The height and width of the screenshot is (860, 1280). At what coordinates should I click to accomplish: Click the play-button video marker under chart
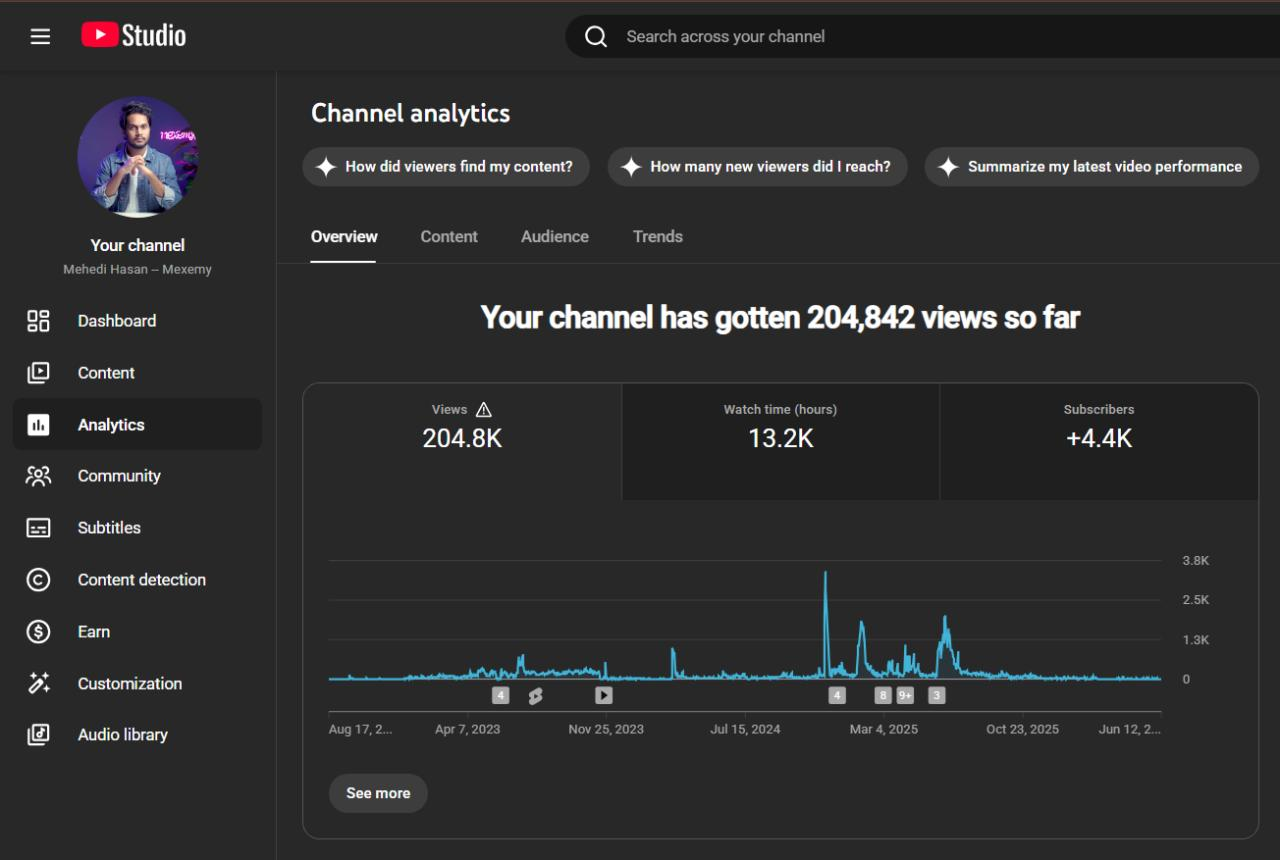click(x=604, y=695)
